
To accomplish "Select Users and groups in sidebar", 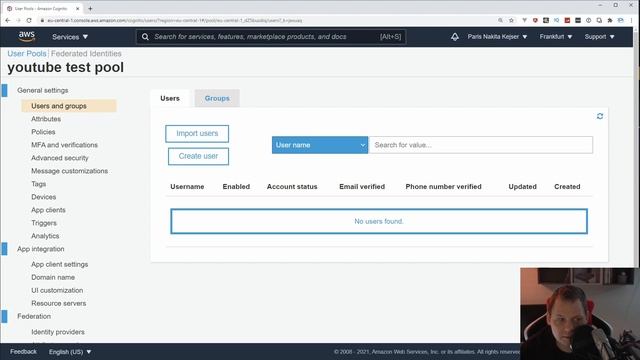I will [x=69, y=106].
